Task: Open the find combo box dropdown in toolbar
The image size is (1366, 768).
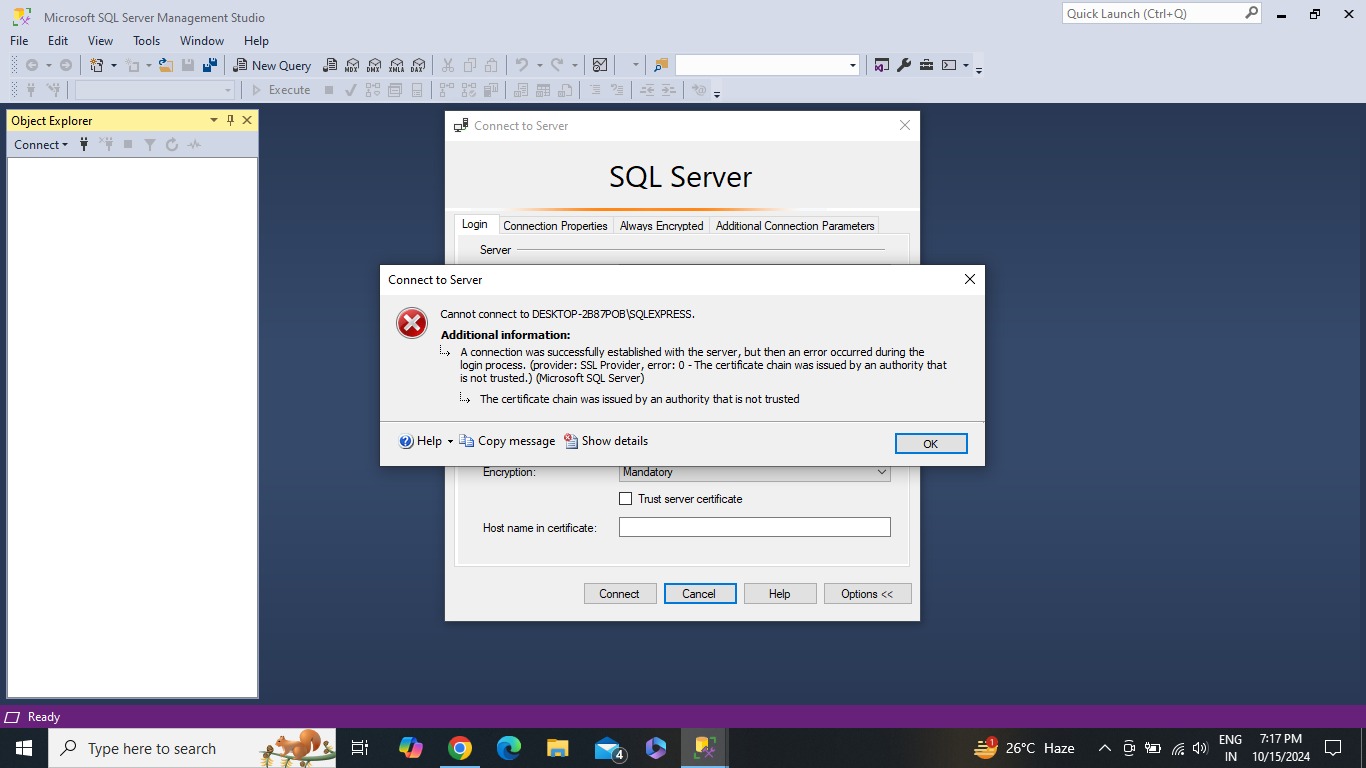Action: click(852, 65)
